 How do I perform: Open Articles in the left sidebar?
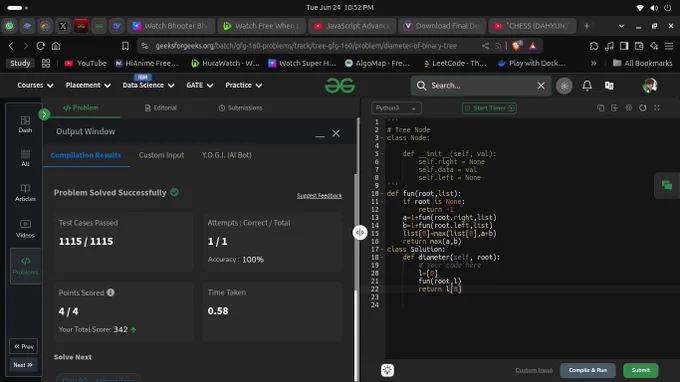coord(25,193)
